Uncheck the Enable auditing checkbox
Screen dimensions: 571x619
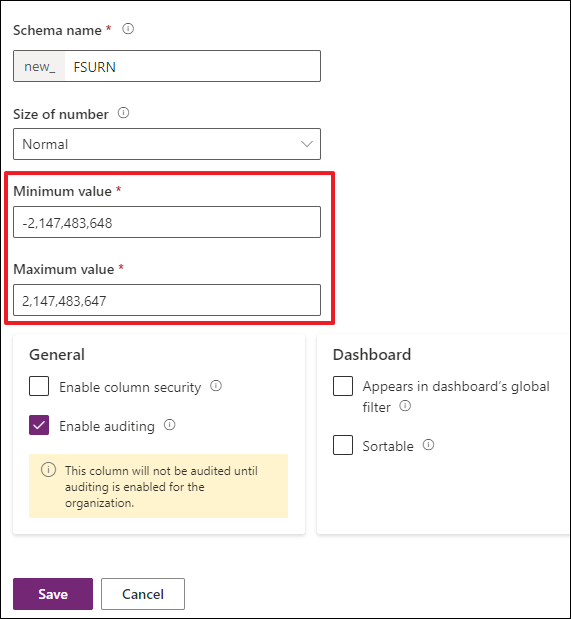point(39,425)
